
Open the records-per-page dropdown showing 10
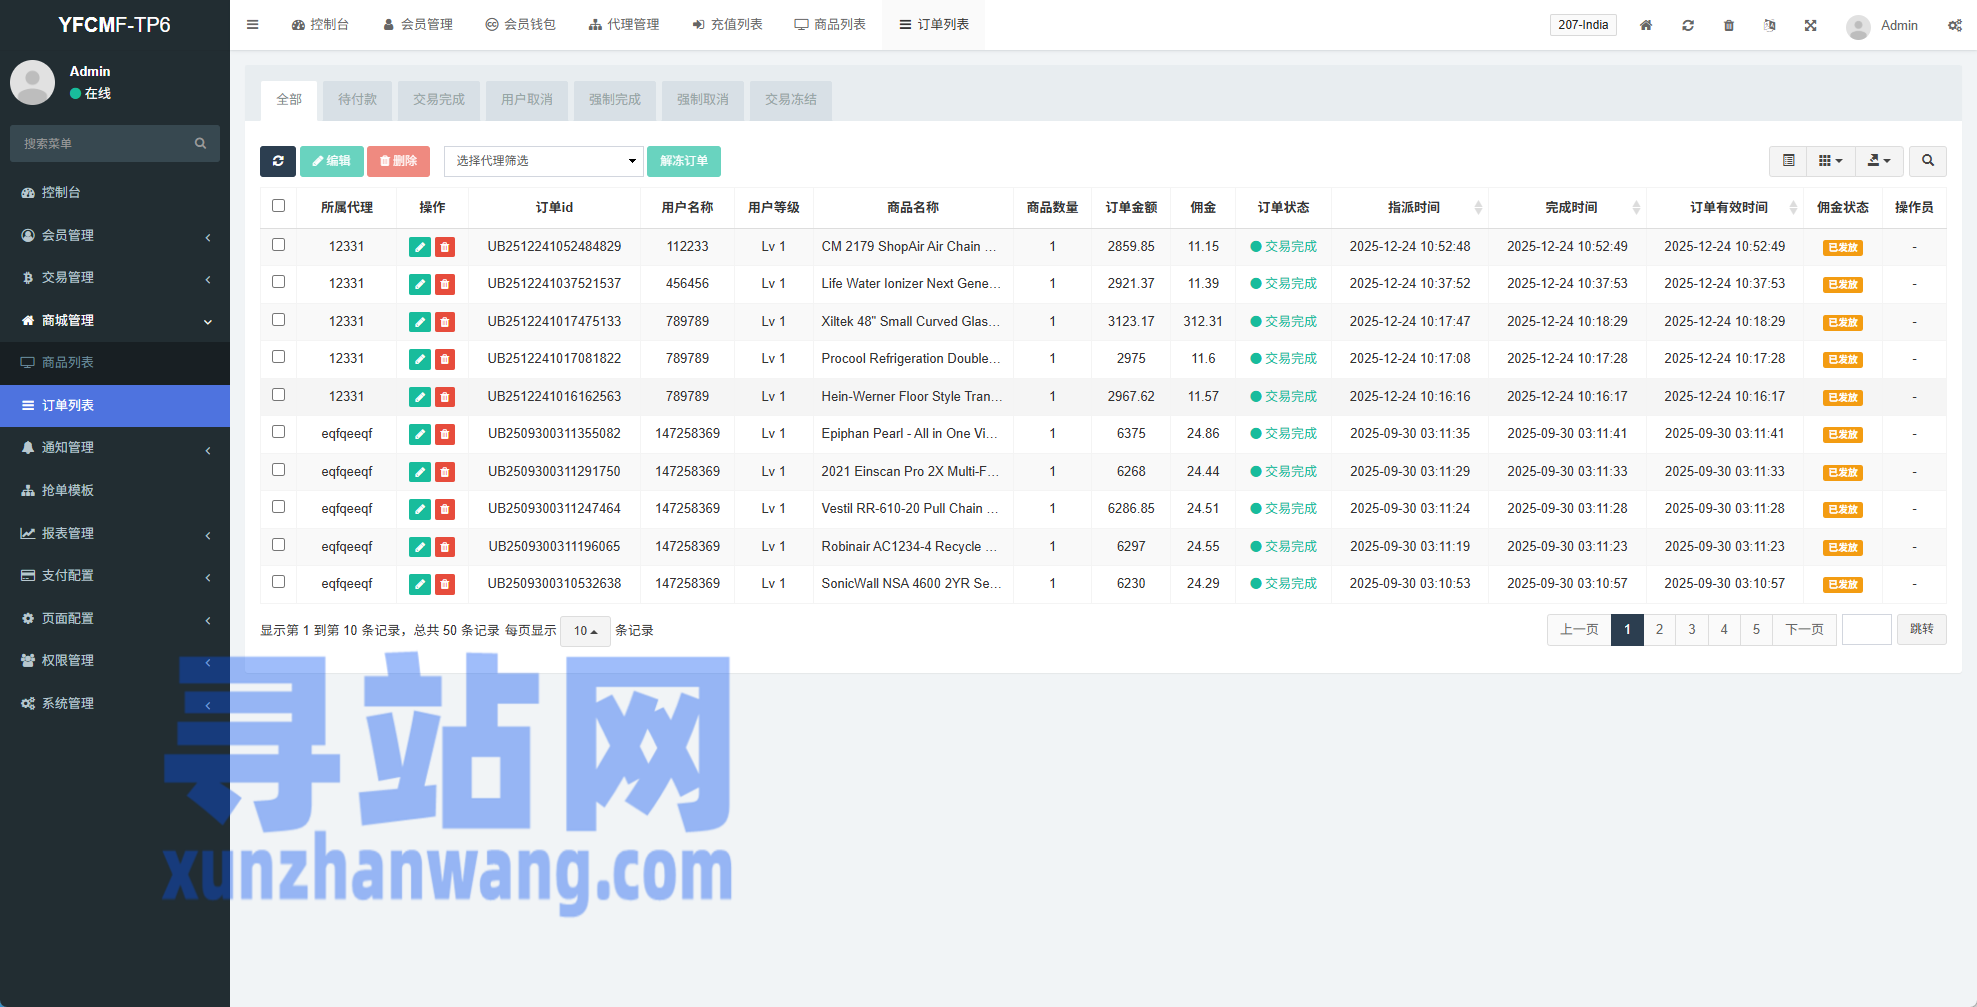pyautogui.click(x=585, y=631)
